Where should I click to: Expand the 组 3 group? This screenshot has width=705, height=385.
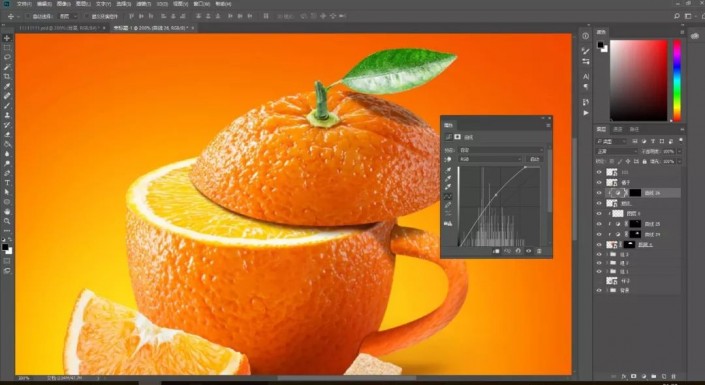pyautogui.click(x=607, y=255)
